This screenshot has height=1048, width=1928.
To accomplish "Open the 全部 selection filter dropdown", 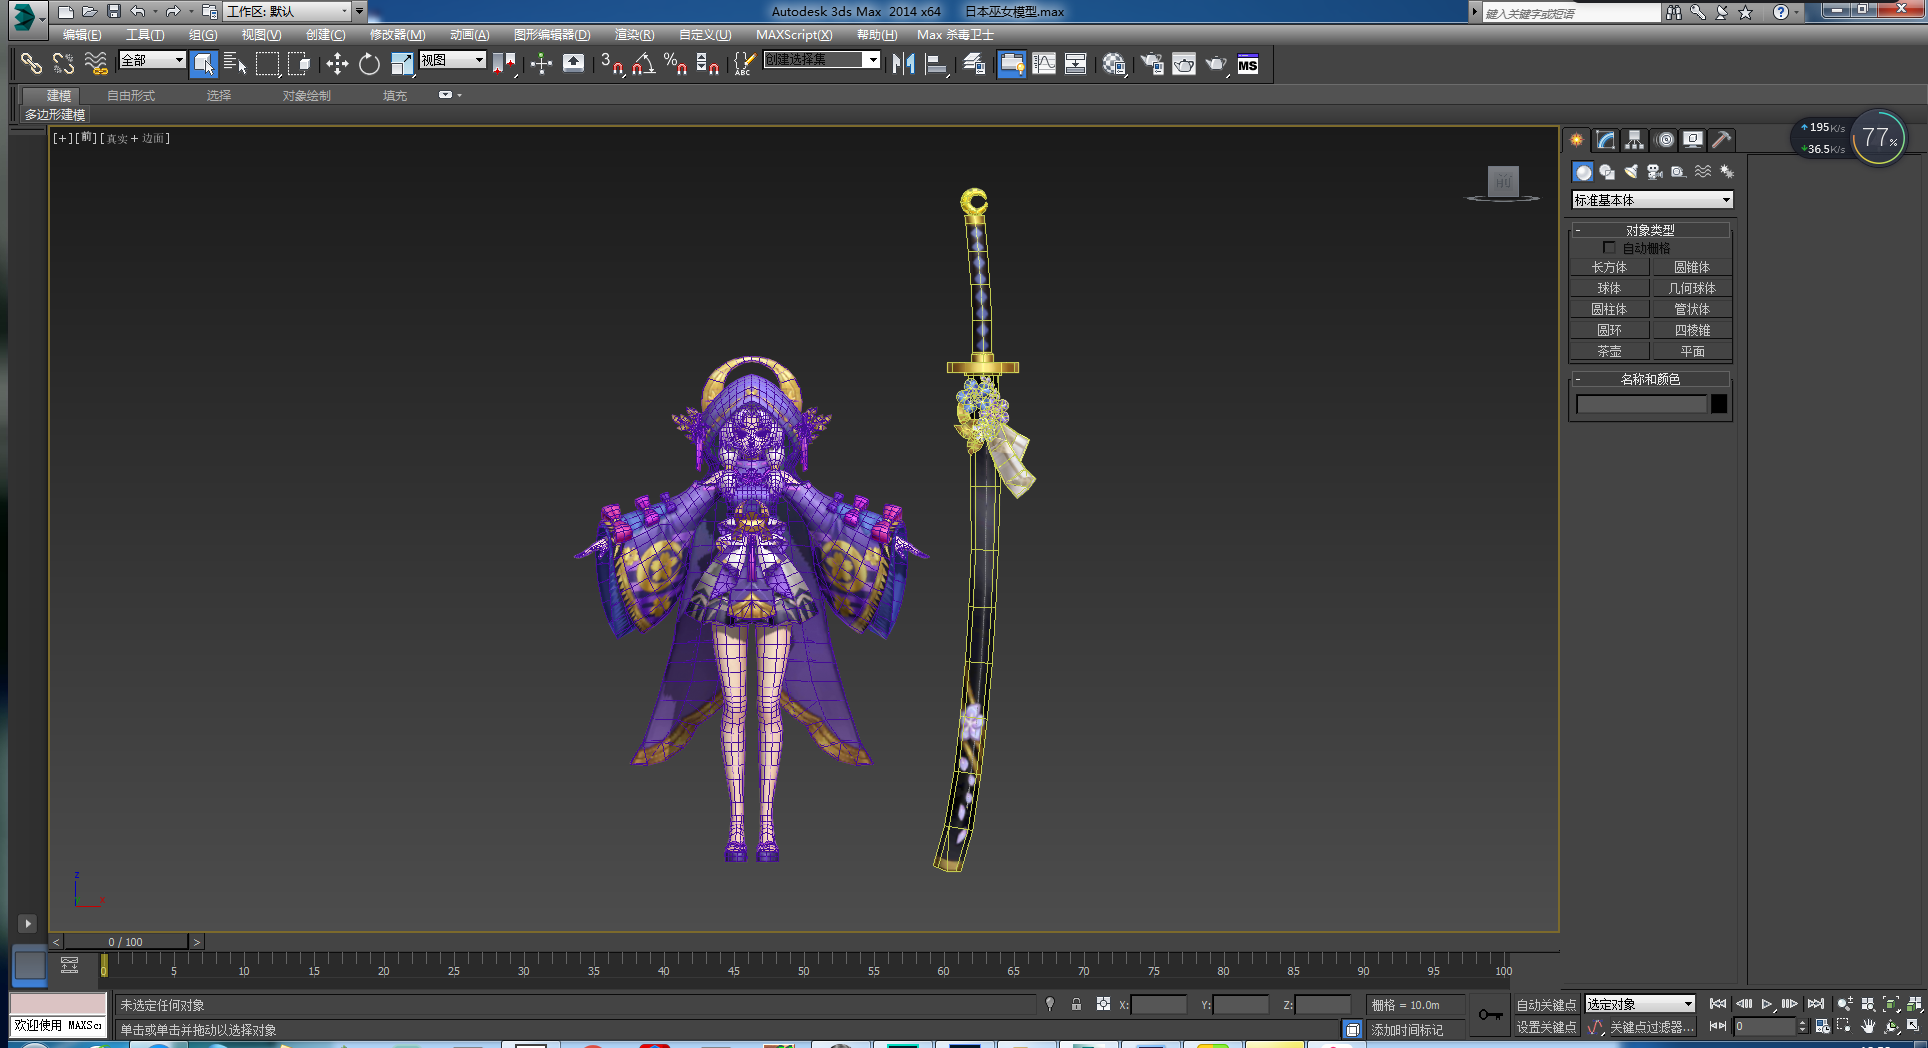I will [152, 60].
